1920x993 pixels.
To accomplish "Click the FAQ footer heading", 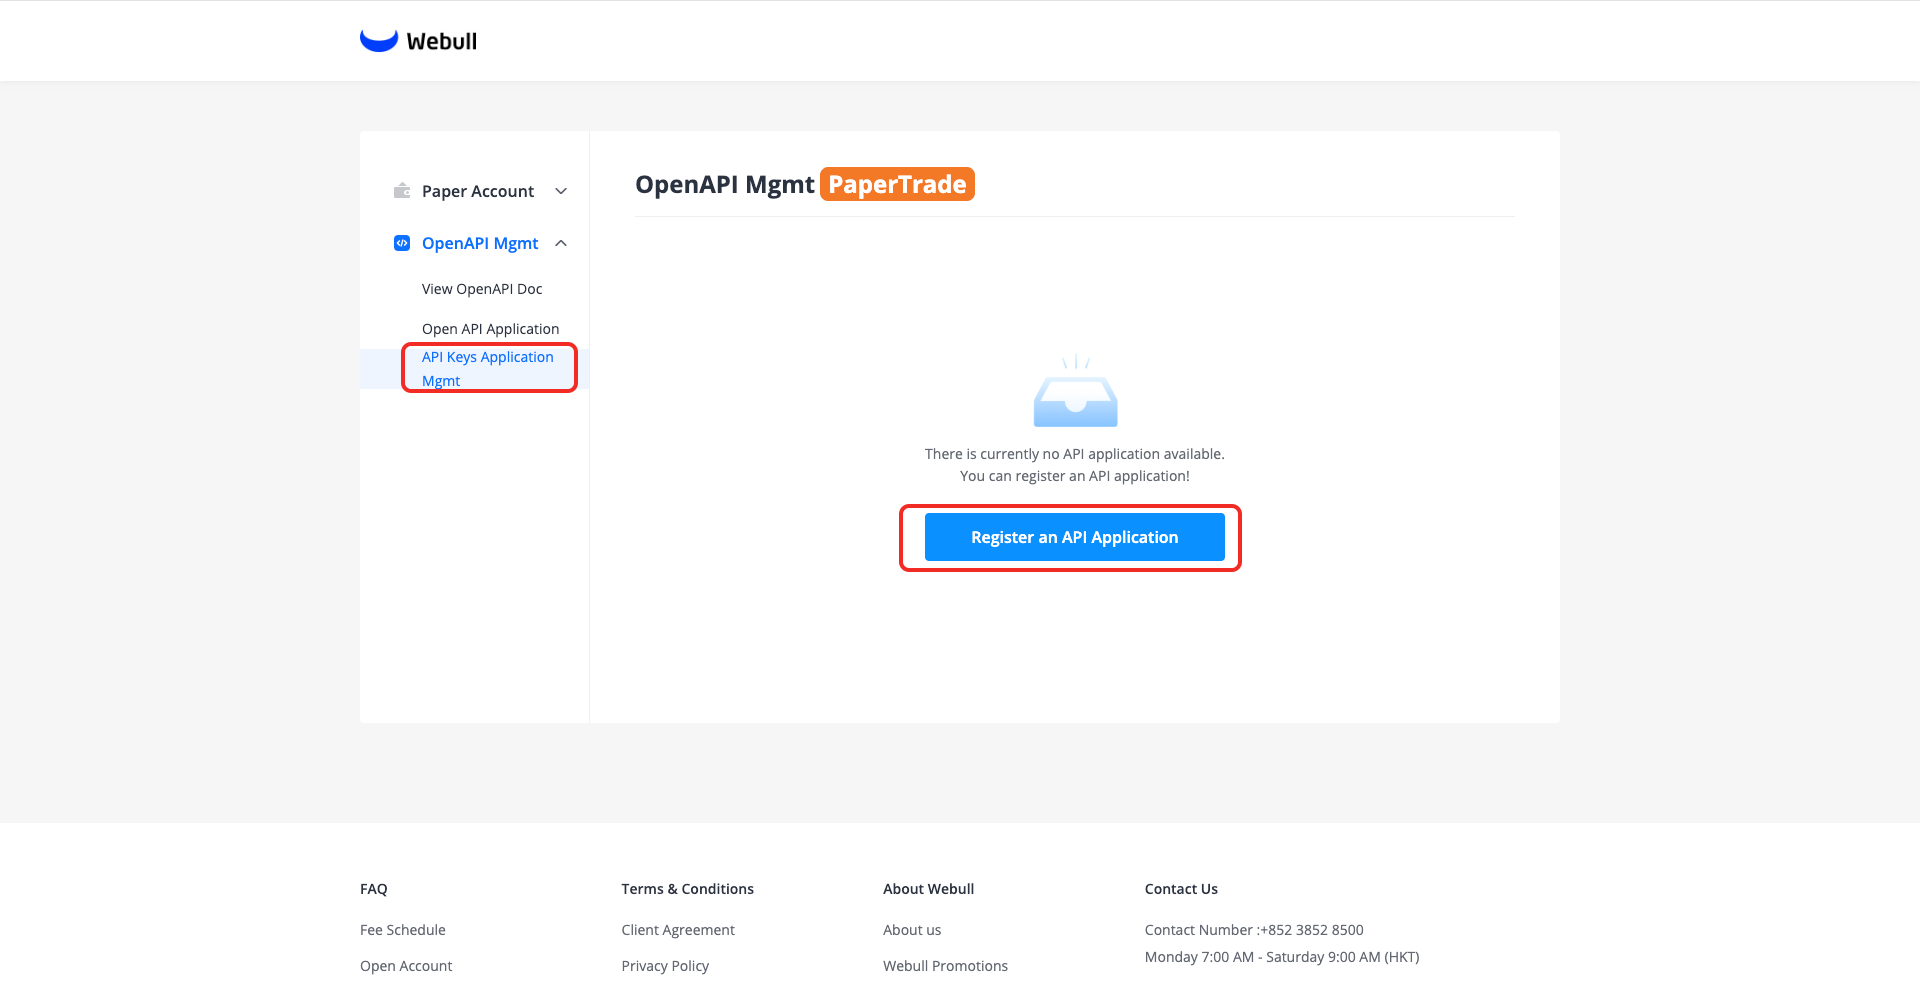I will 374,889.
